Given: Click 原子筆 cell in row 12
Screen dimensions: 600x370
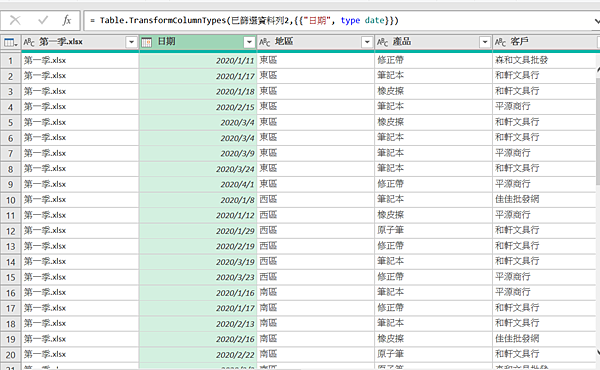Looking at the screenshot, I should 434,231.
